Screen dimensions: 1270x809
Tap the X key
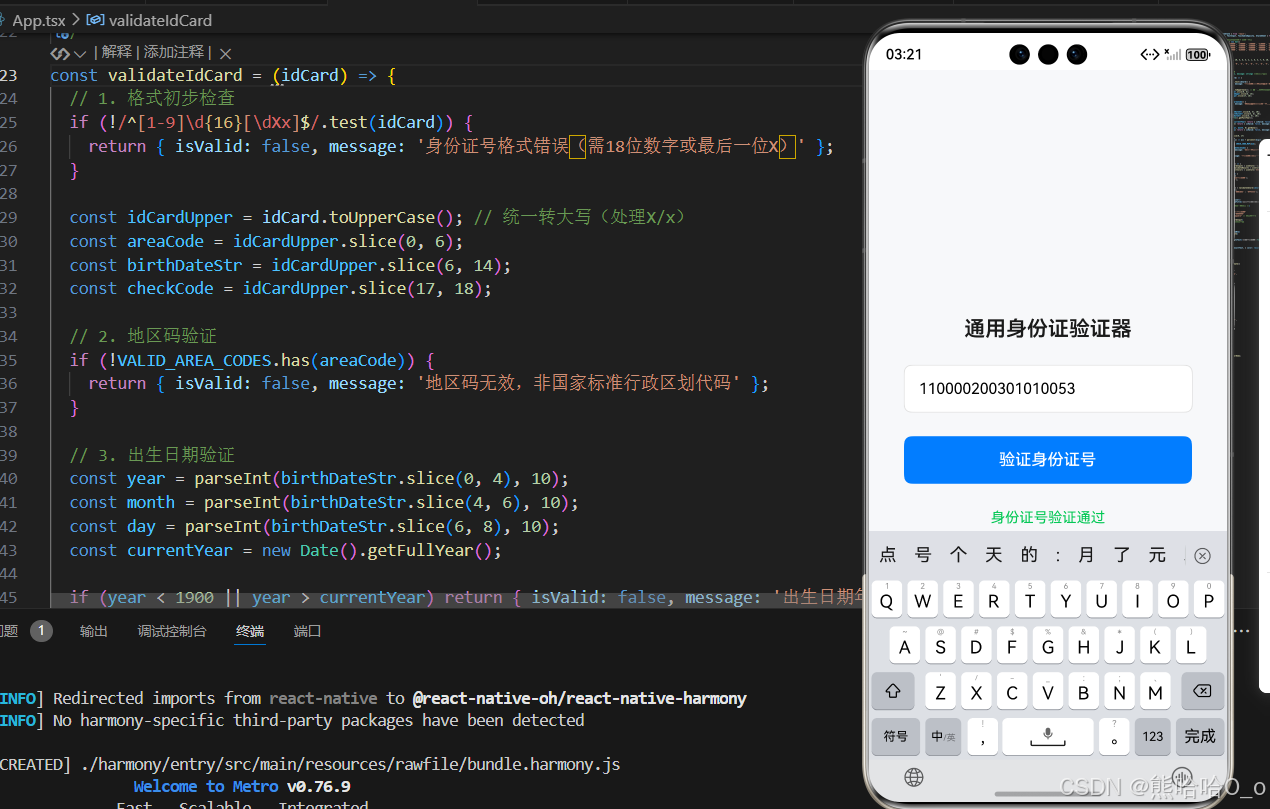pyautogui.click(x=976, y=691)
